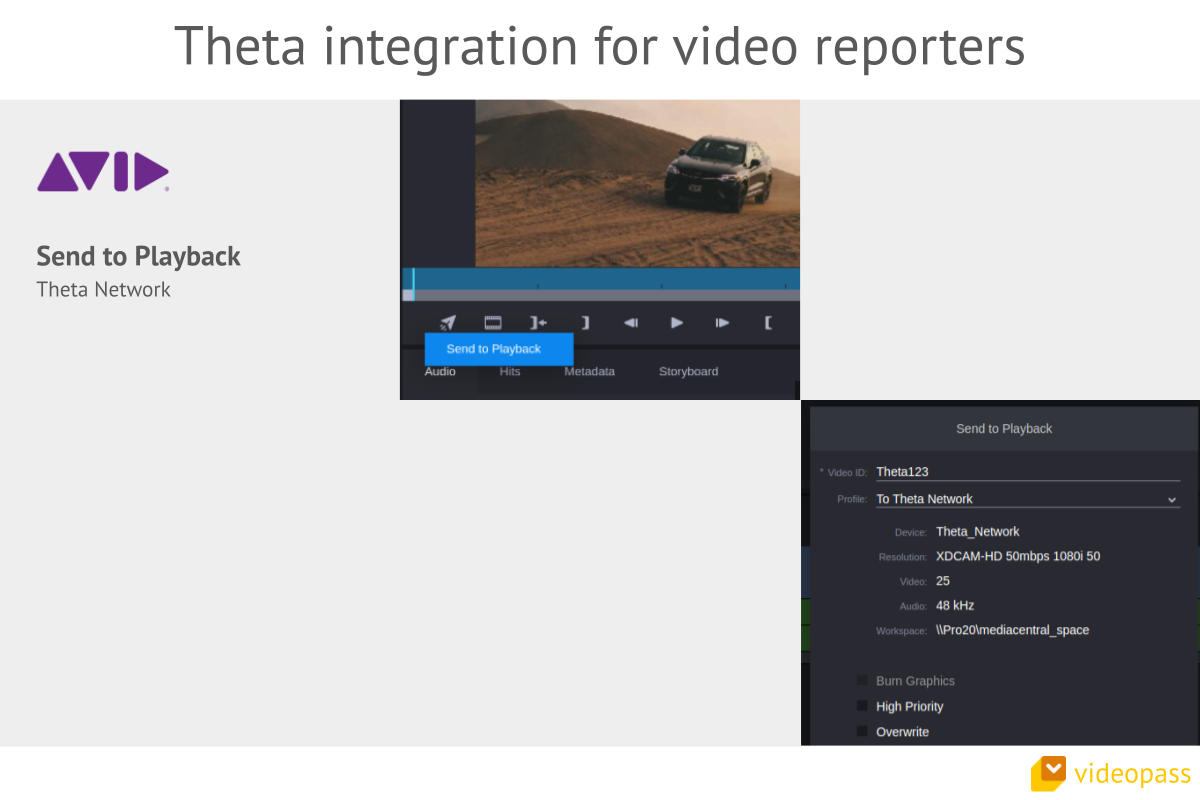Screen dimensions: 1200x800
Task: Click resolution XDCAM-HD 50mbps 1080i 50
Action: tap(1018, 556)
